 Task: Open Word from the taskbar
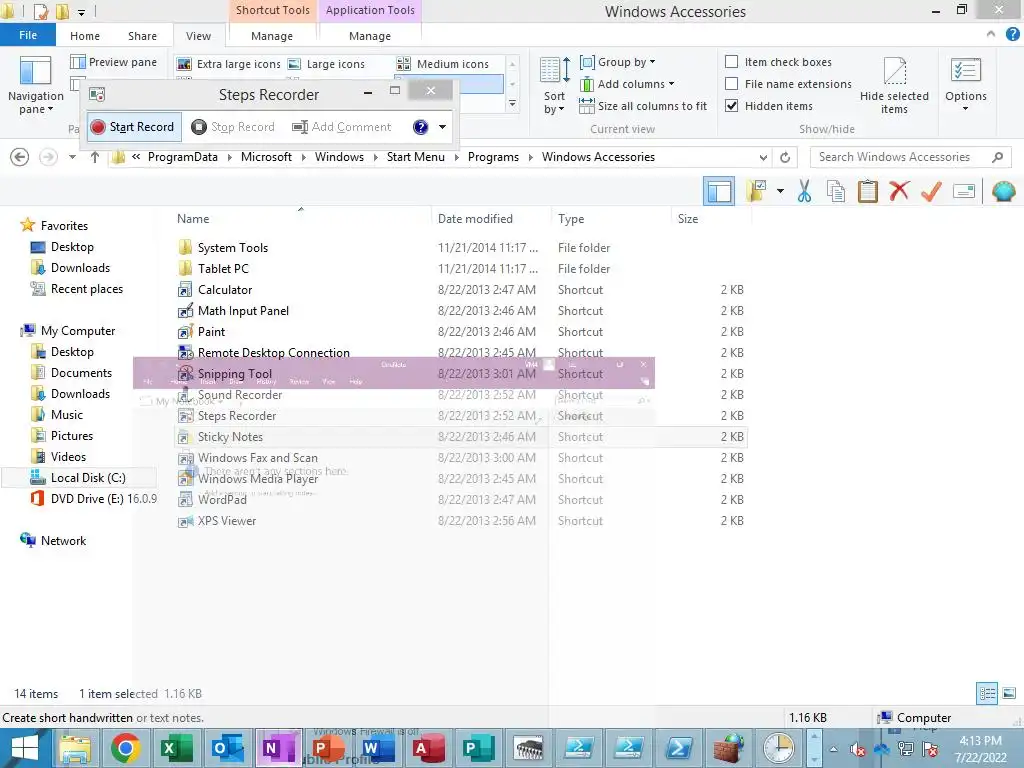pyautogui.click(x=379, y=748)
